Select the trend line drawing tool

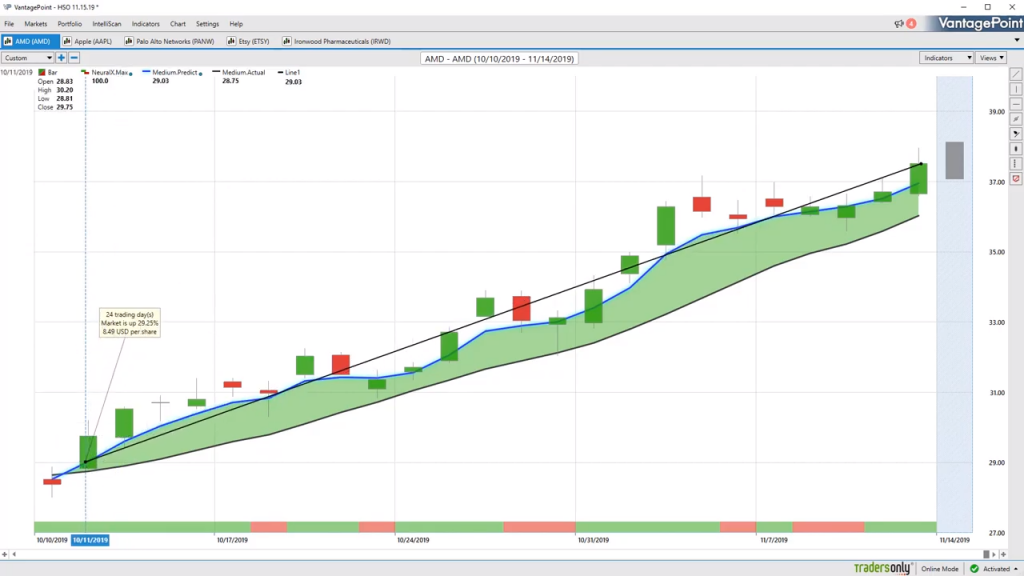(1016, 74)
